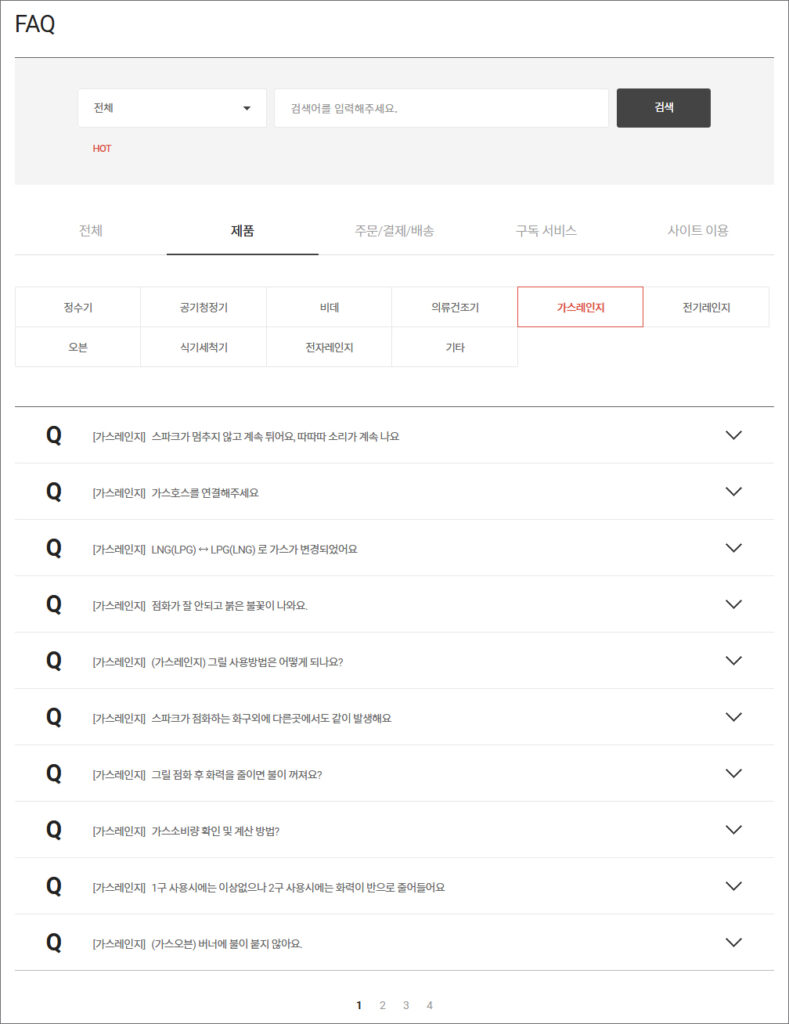
Task: Expand the spark won't stop question chevron
Action: [733, 435]
